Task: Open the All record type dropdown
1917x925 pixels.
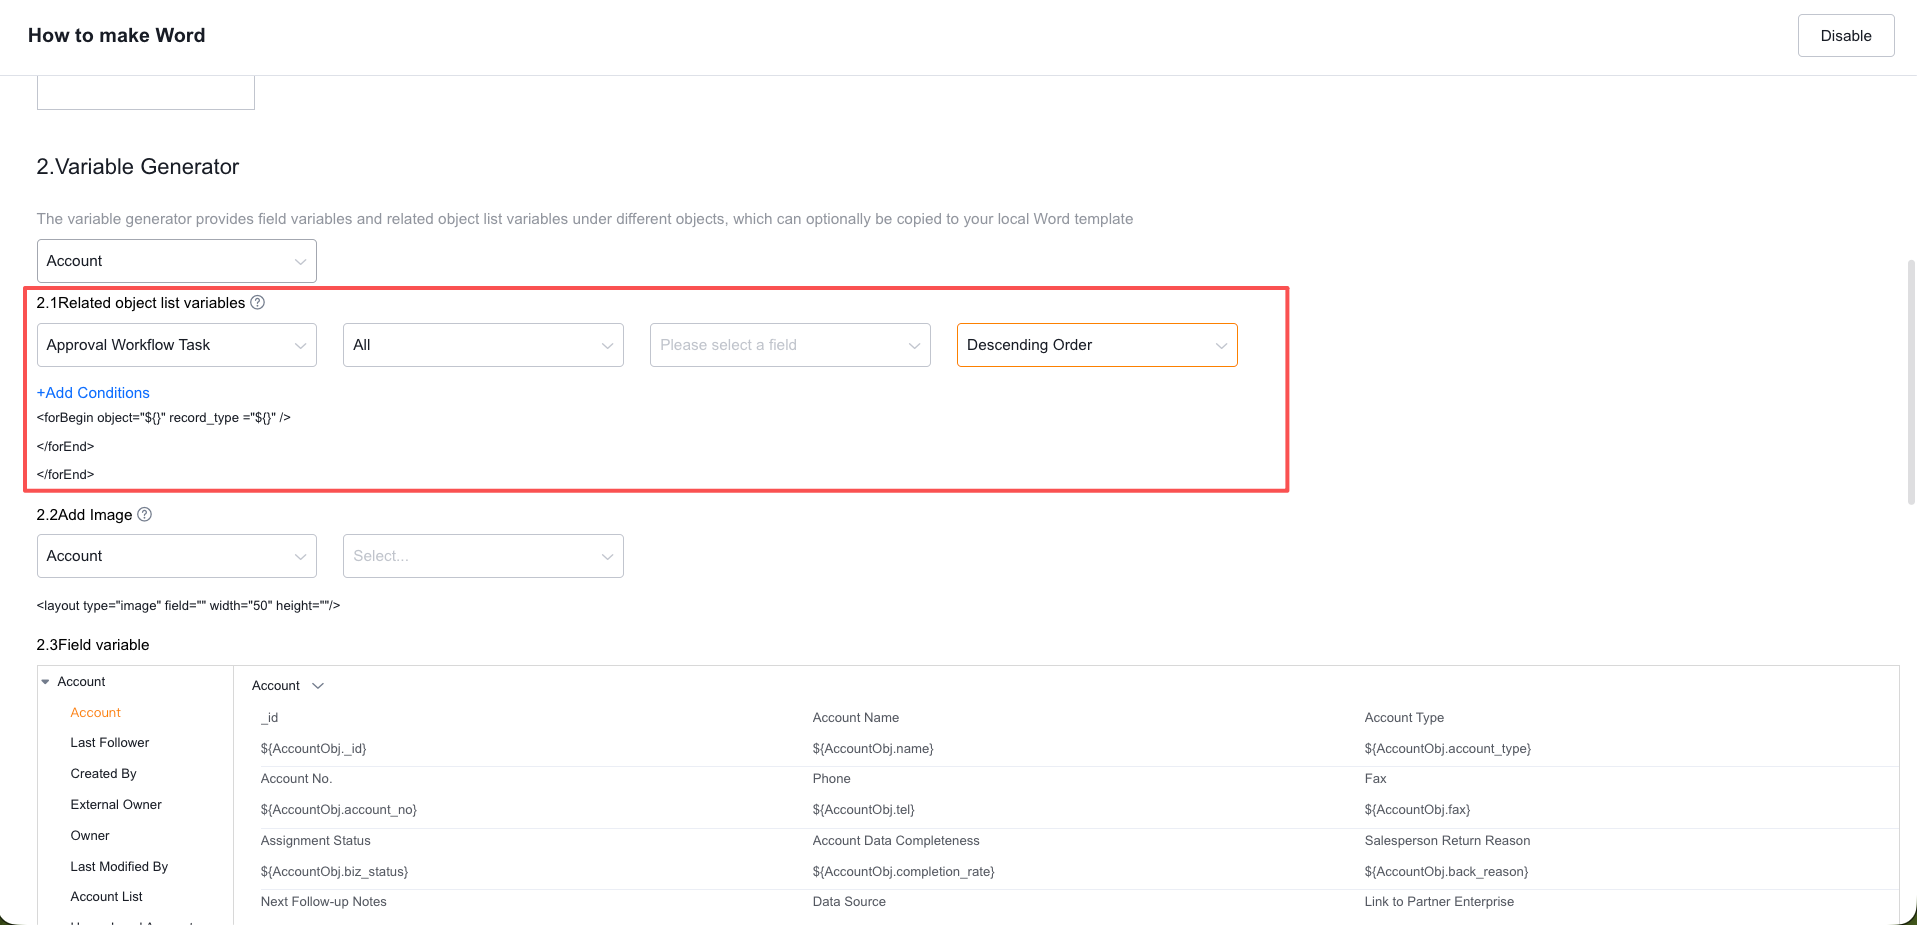Action: coord(483,345)
